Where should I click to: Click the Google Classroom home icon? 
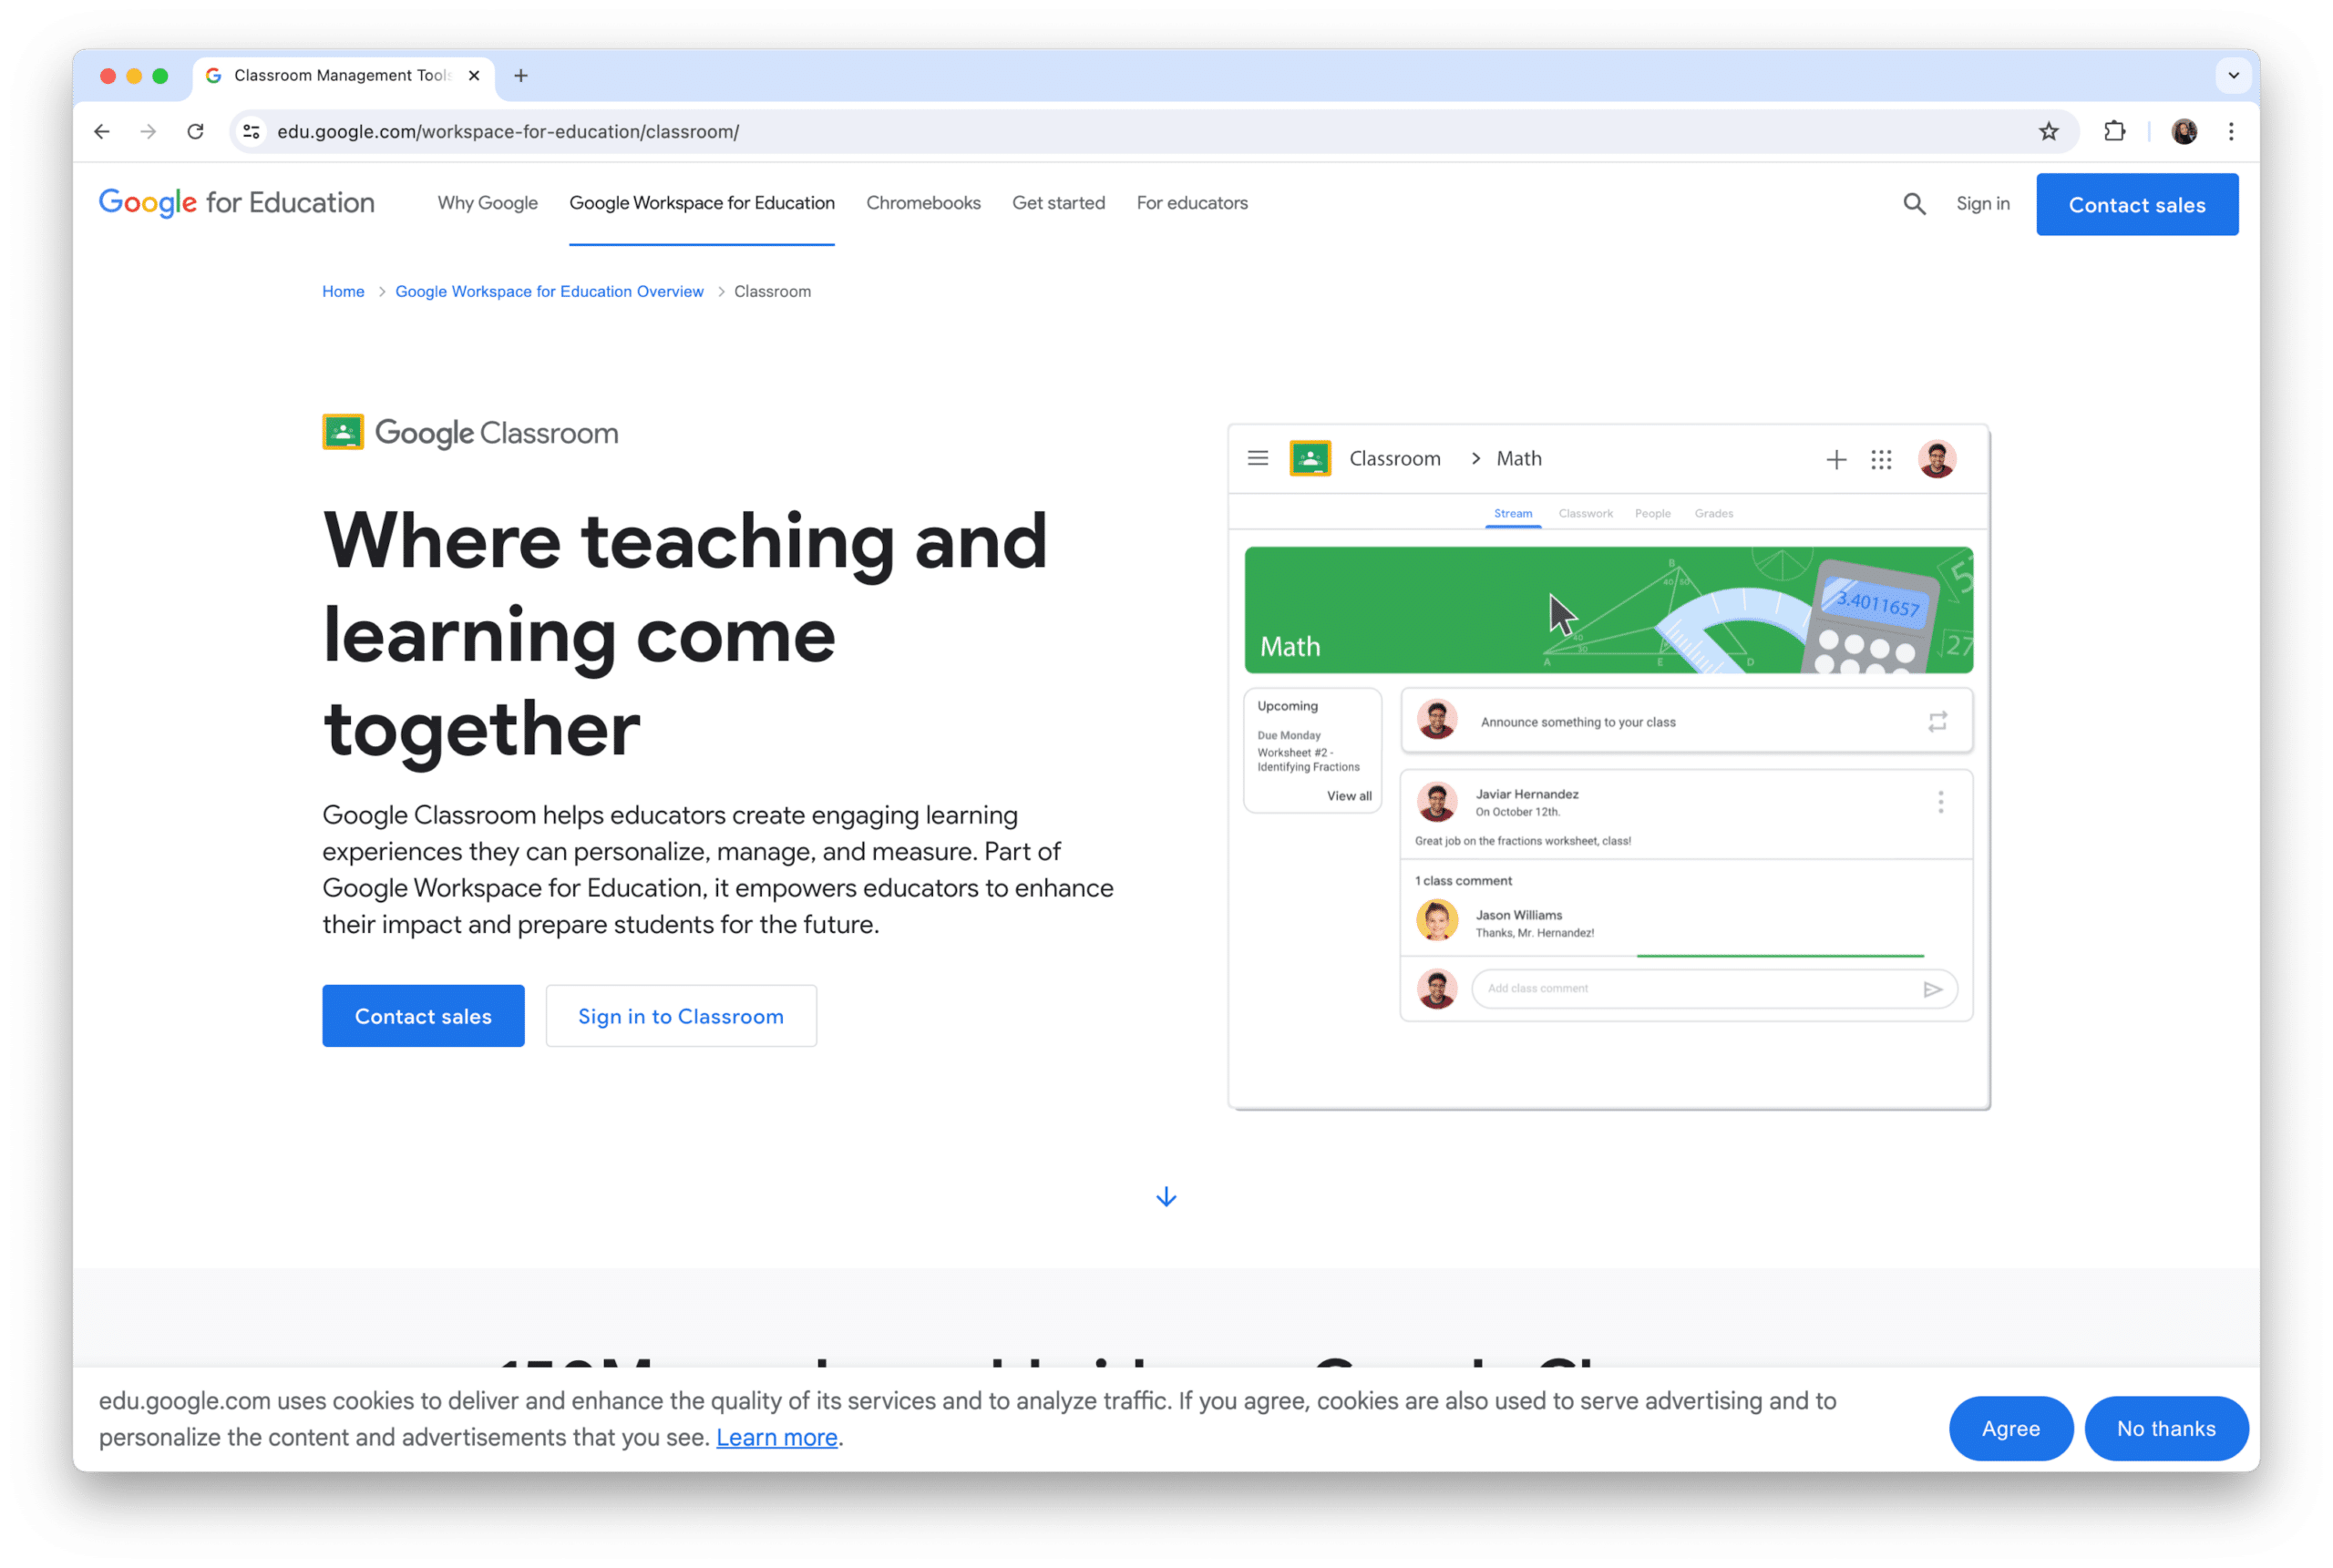1310,456
